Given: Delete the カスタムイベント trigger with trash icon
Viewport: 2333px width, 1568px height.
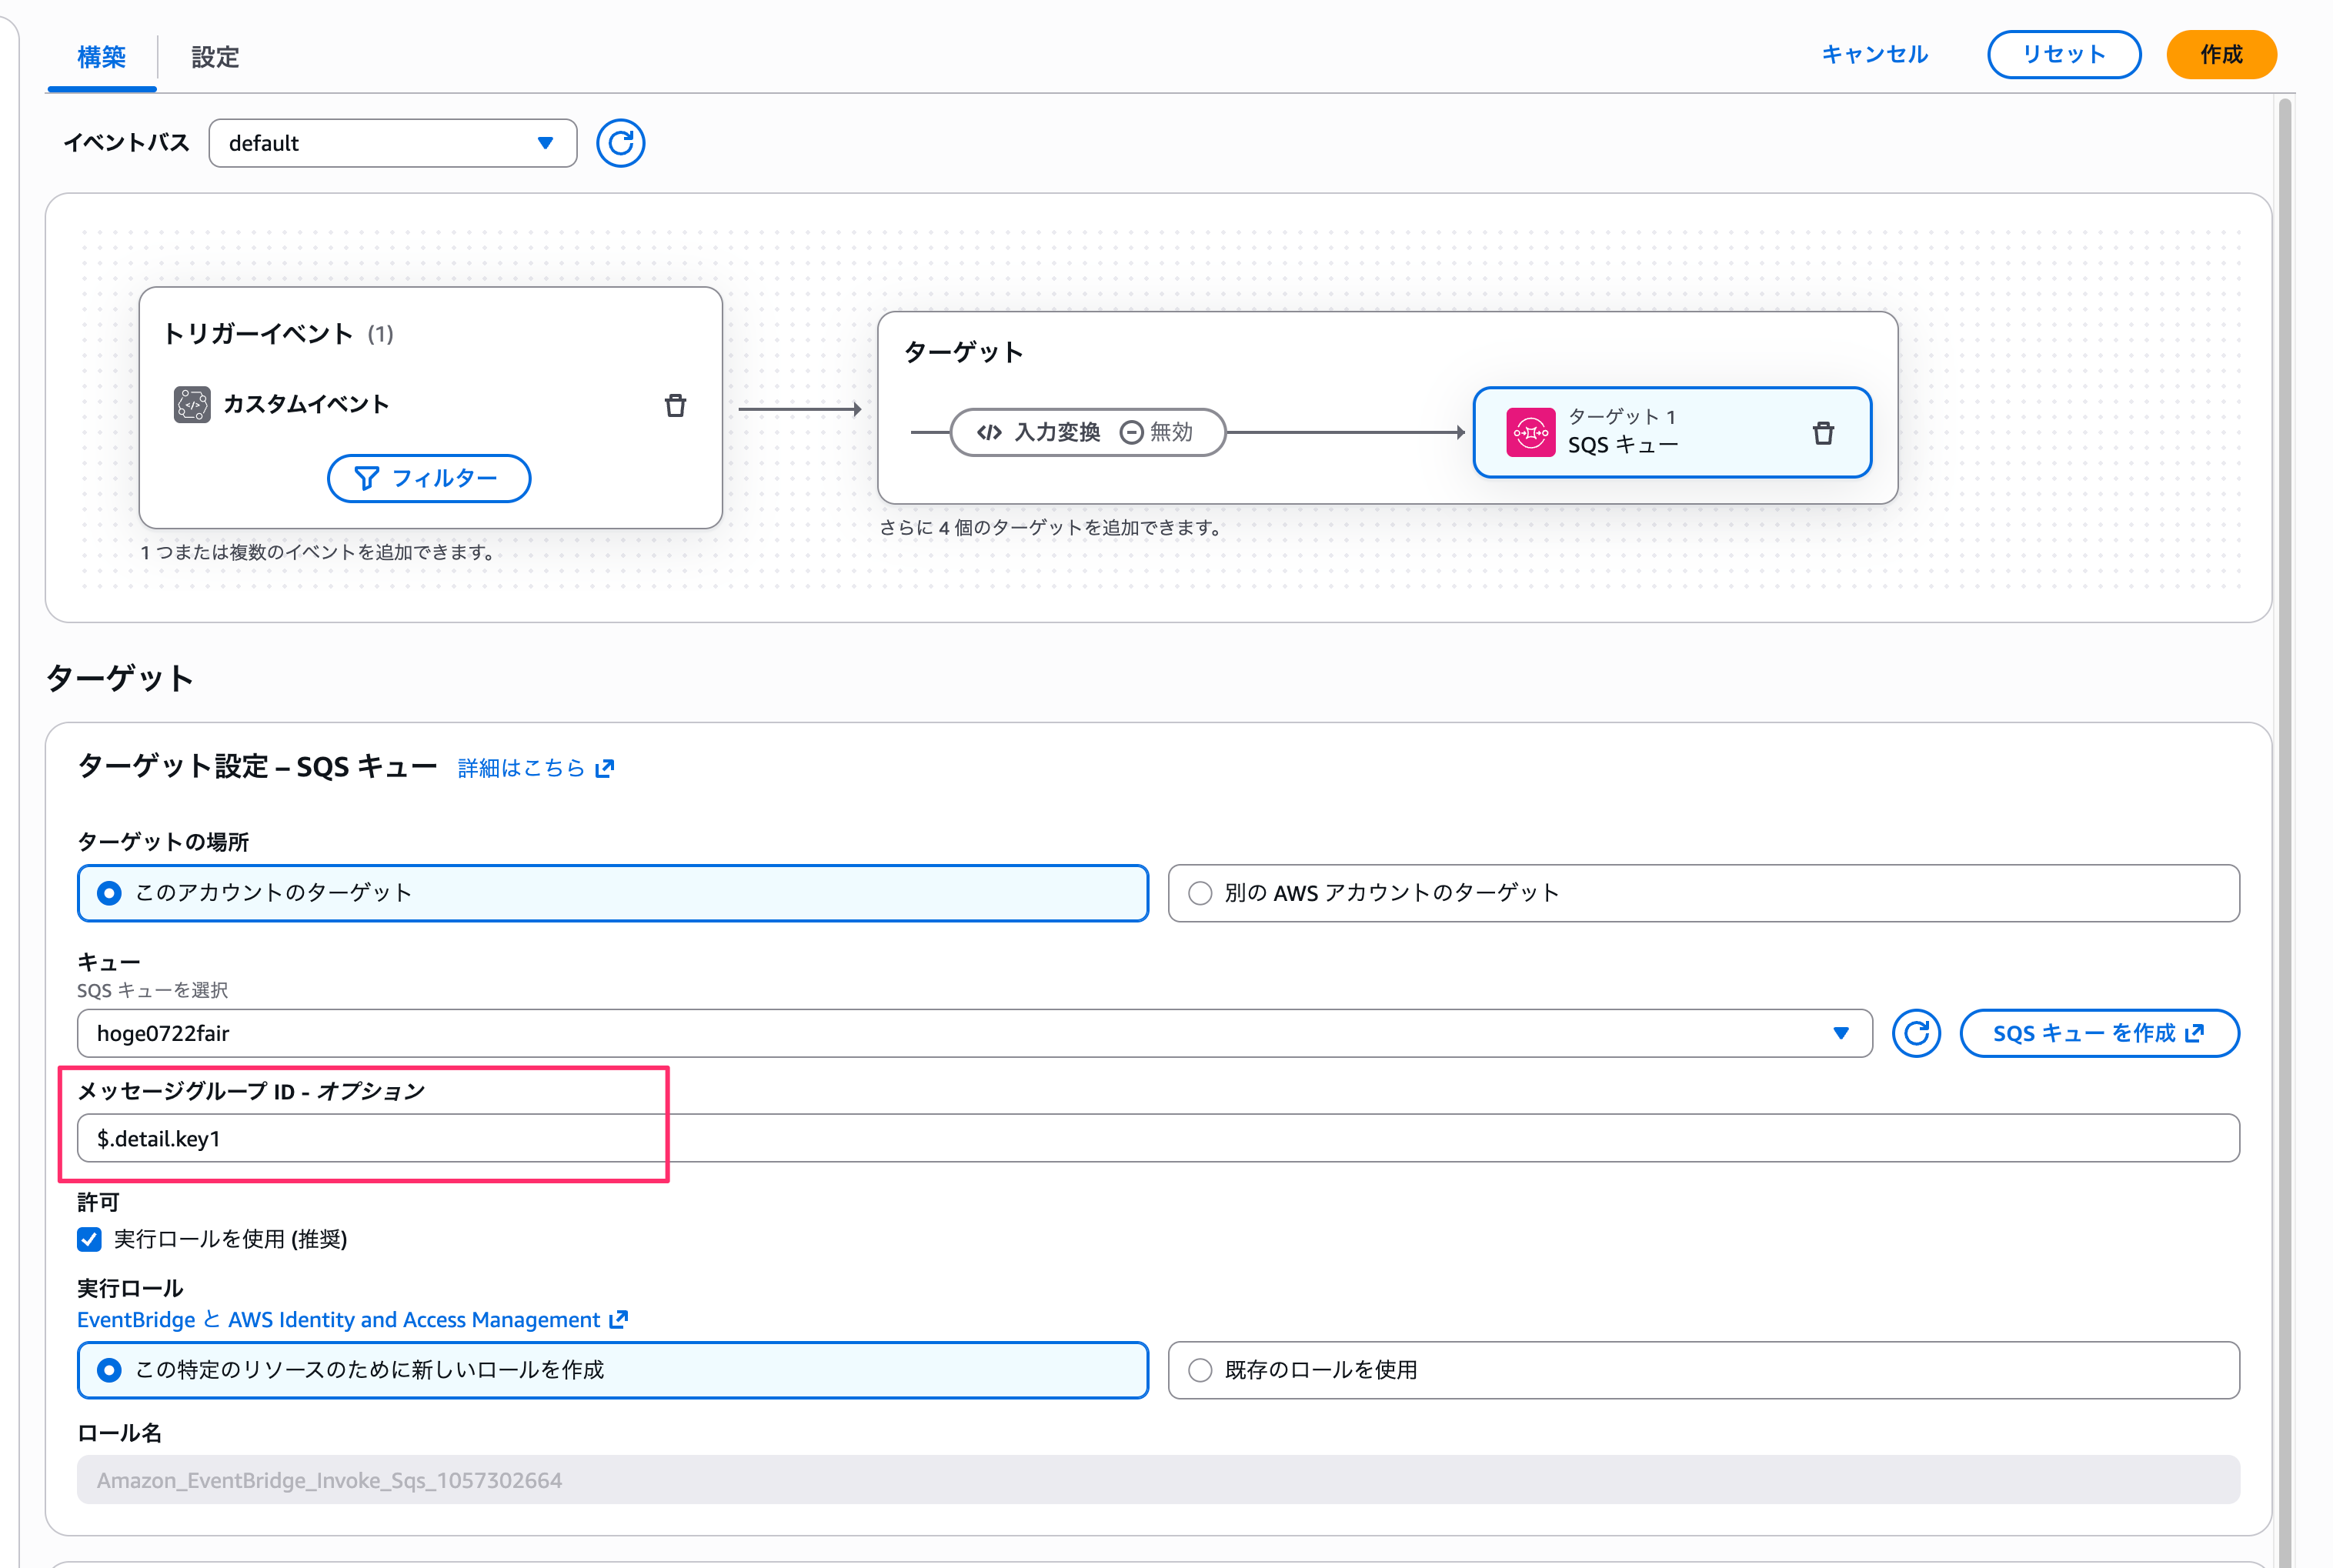Looking at the screenshot, I should click(675, 405).
